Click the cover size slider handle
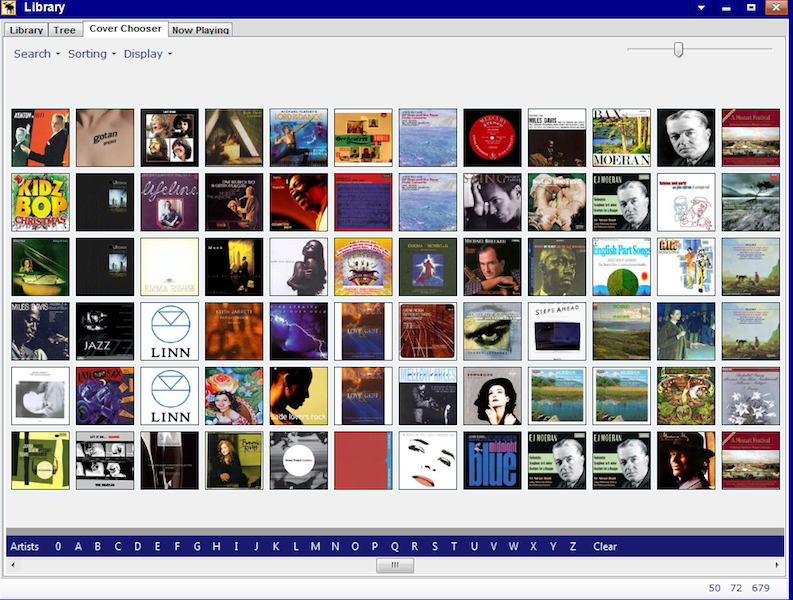793x600 pixels. point(678,50)
